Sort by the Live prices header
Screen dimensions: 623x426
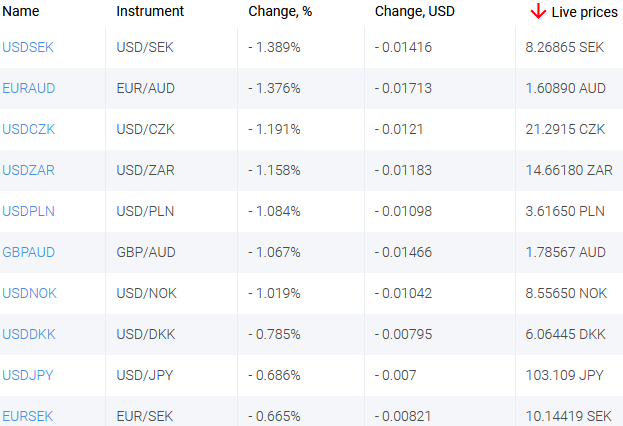point(585,11)
